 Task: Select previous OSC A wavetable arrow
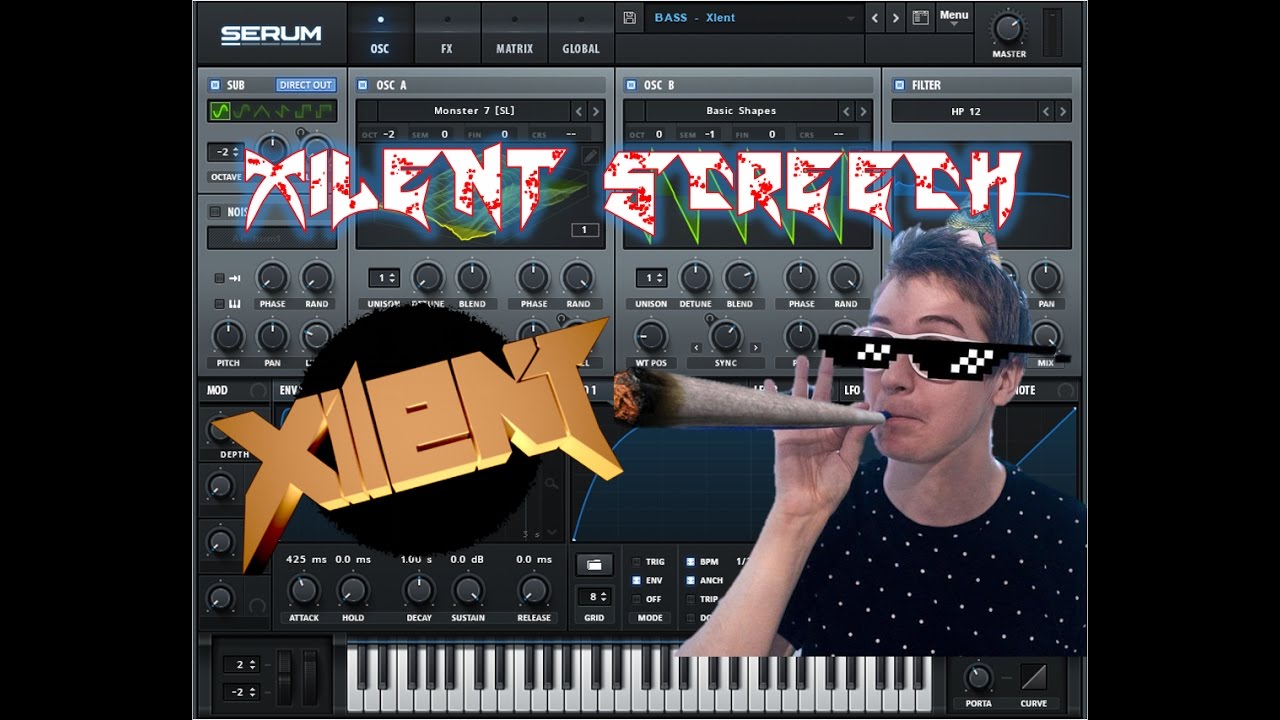pos(578,111)
